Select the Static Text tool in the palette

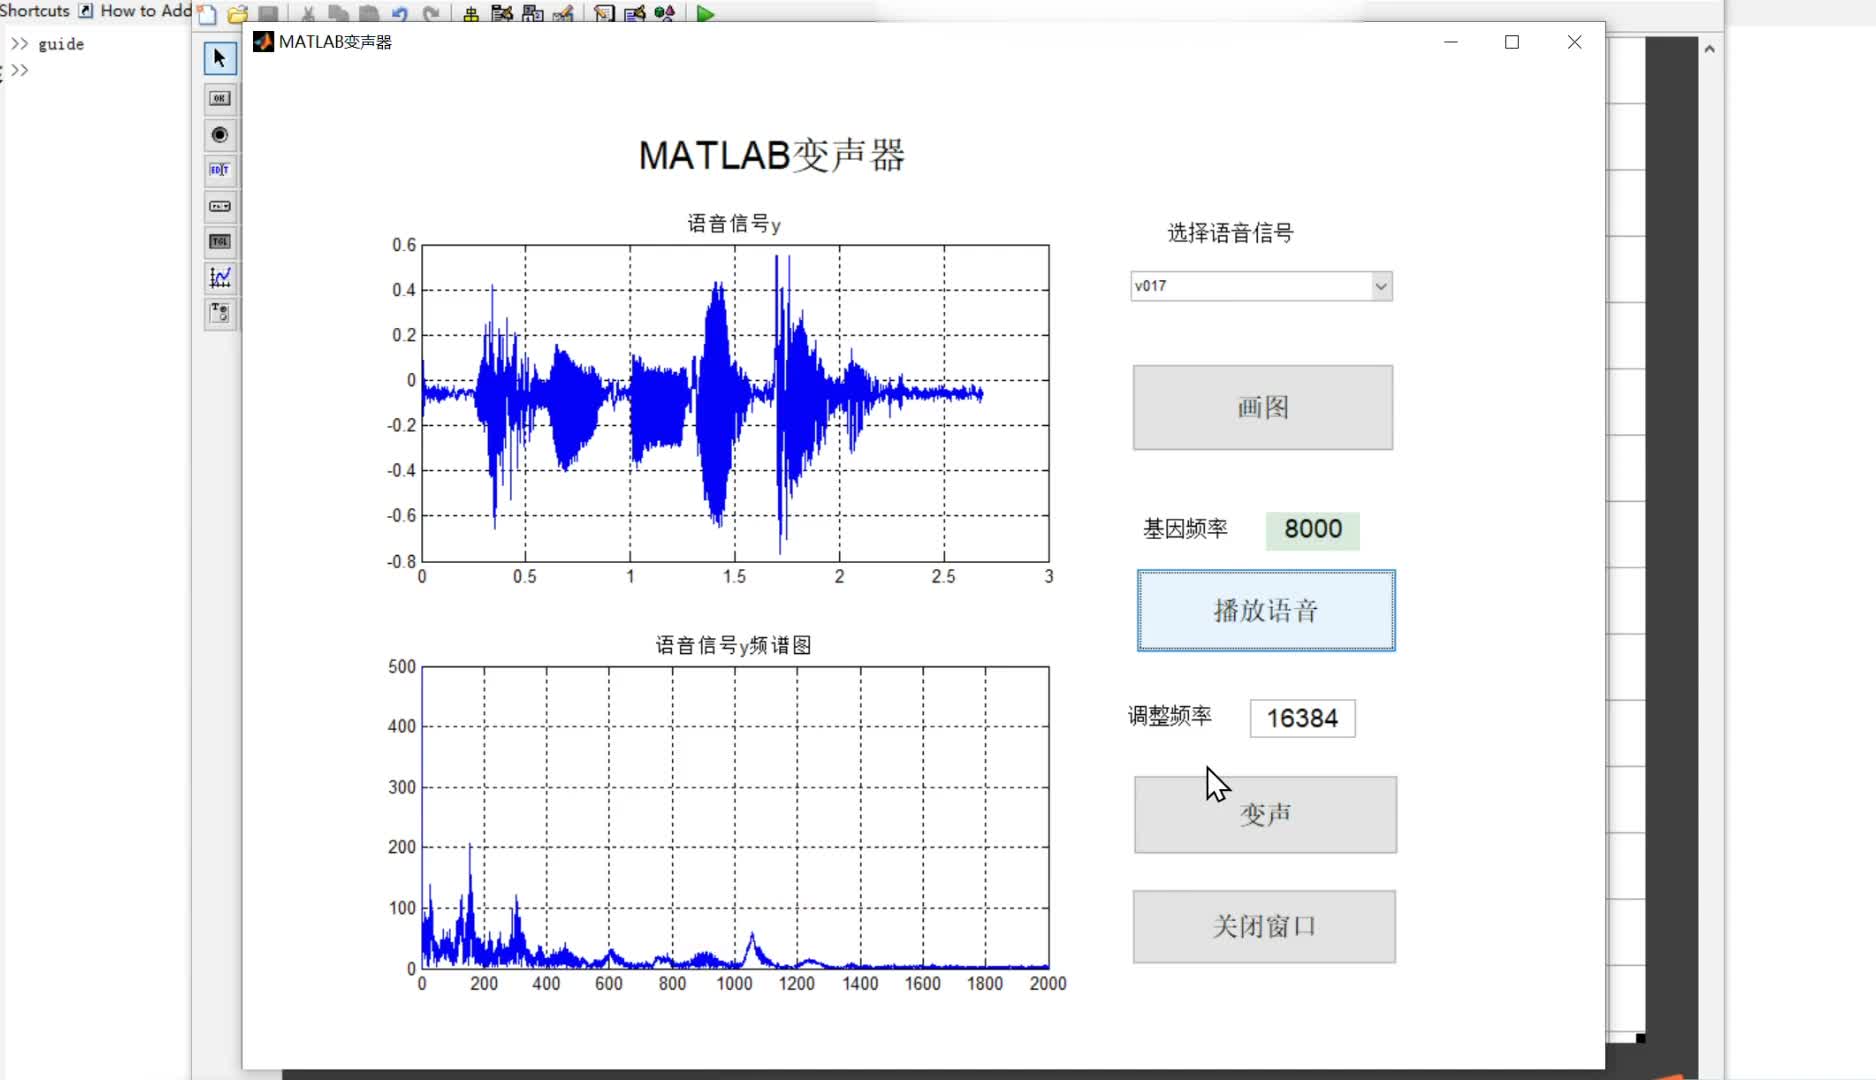pos(219,314)
